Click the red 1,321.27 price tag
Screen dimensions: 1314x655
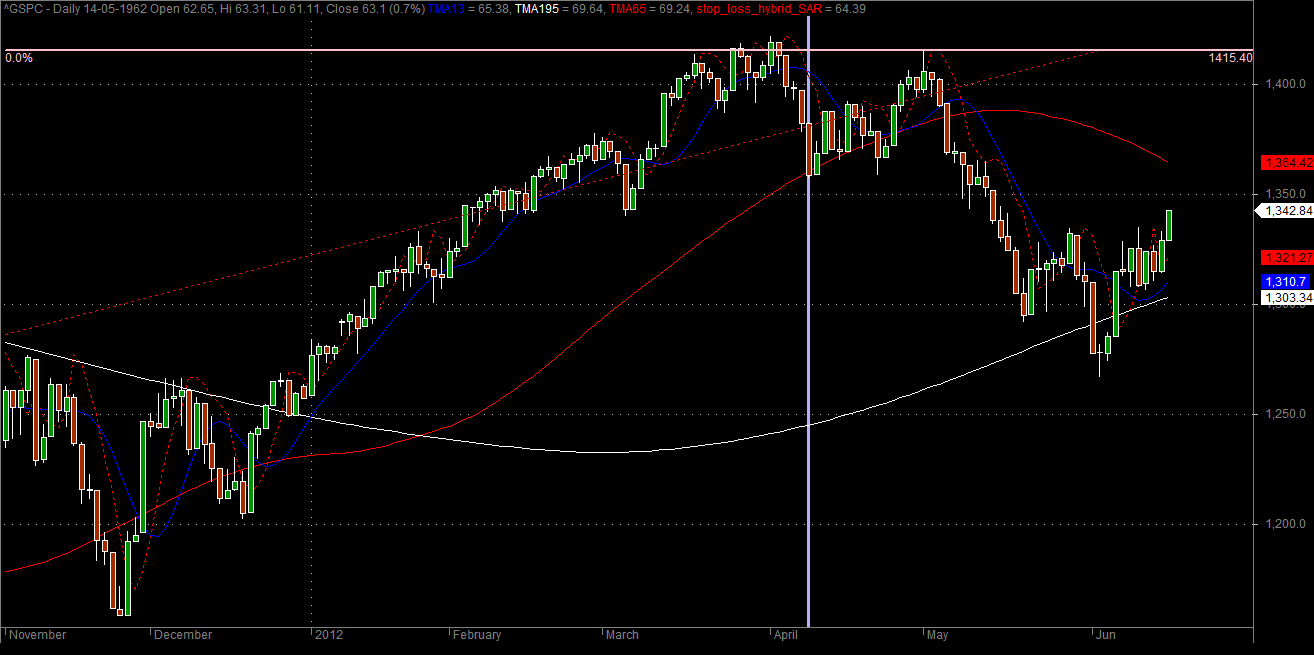(x=1287, y=257)
